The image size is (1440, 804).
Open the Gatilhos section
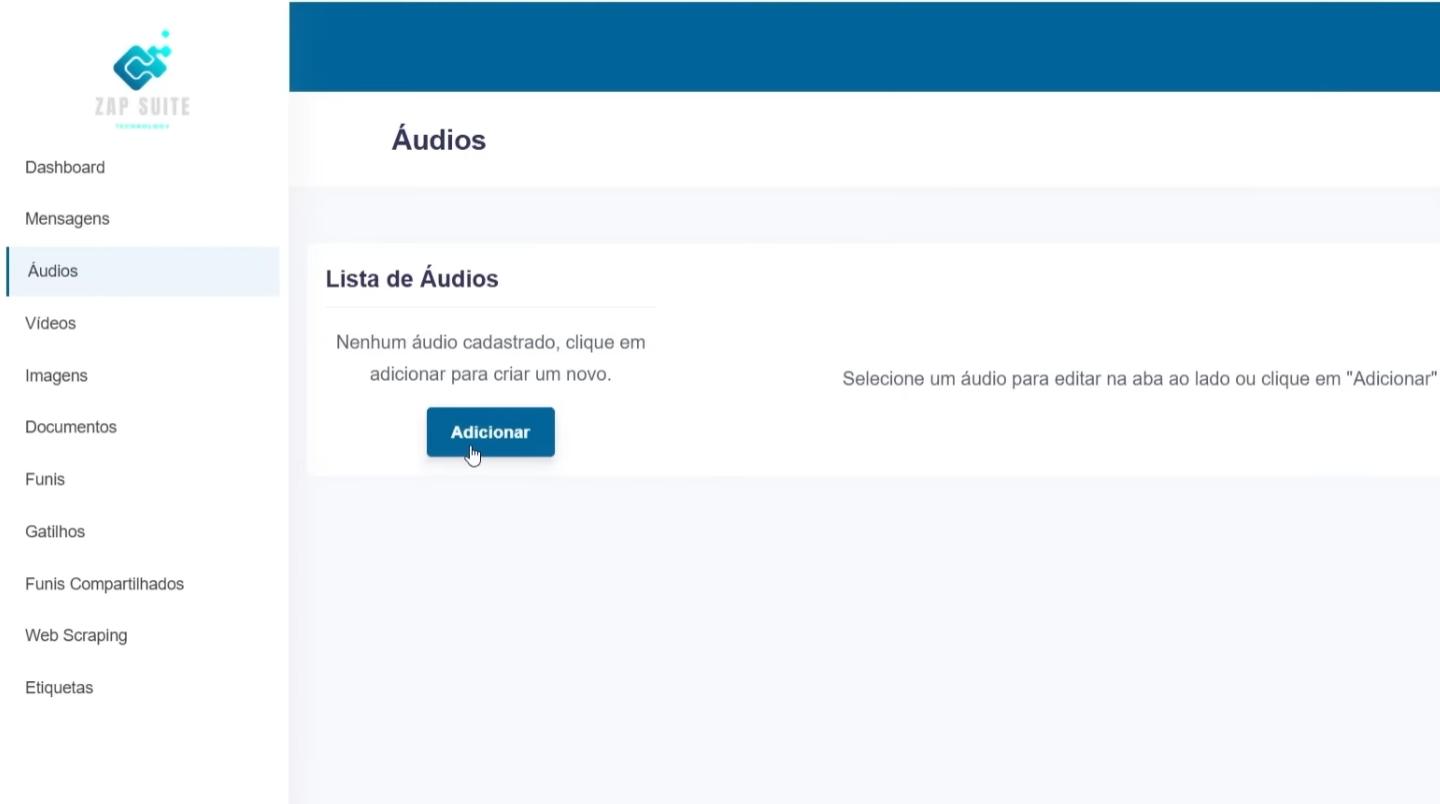(x=55, y=531)
